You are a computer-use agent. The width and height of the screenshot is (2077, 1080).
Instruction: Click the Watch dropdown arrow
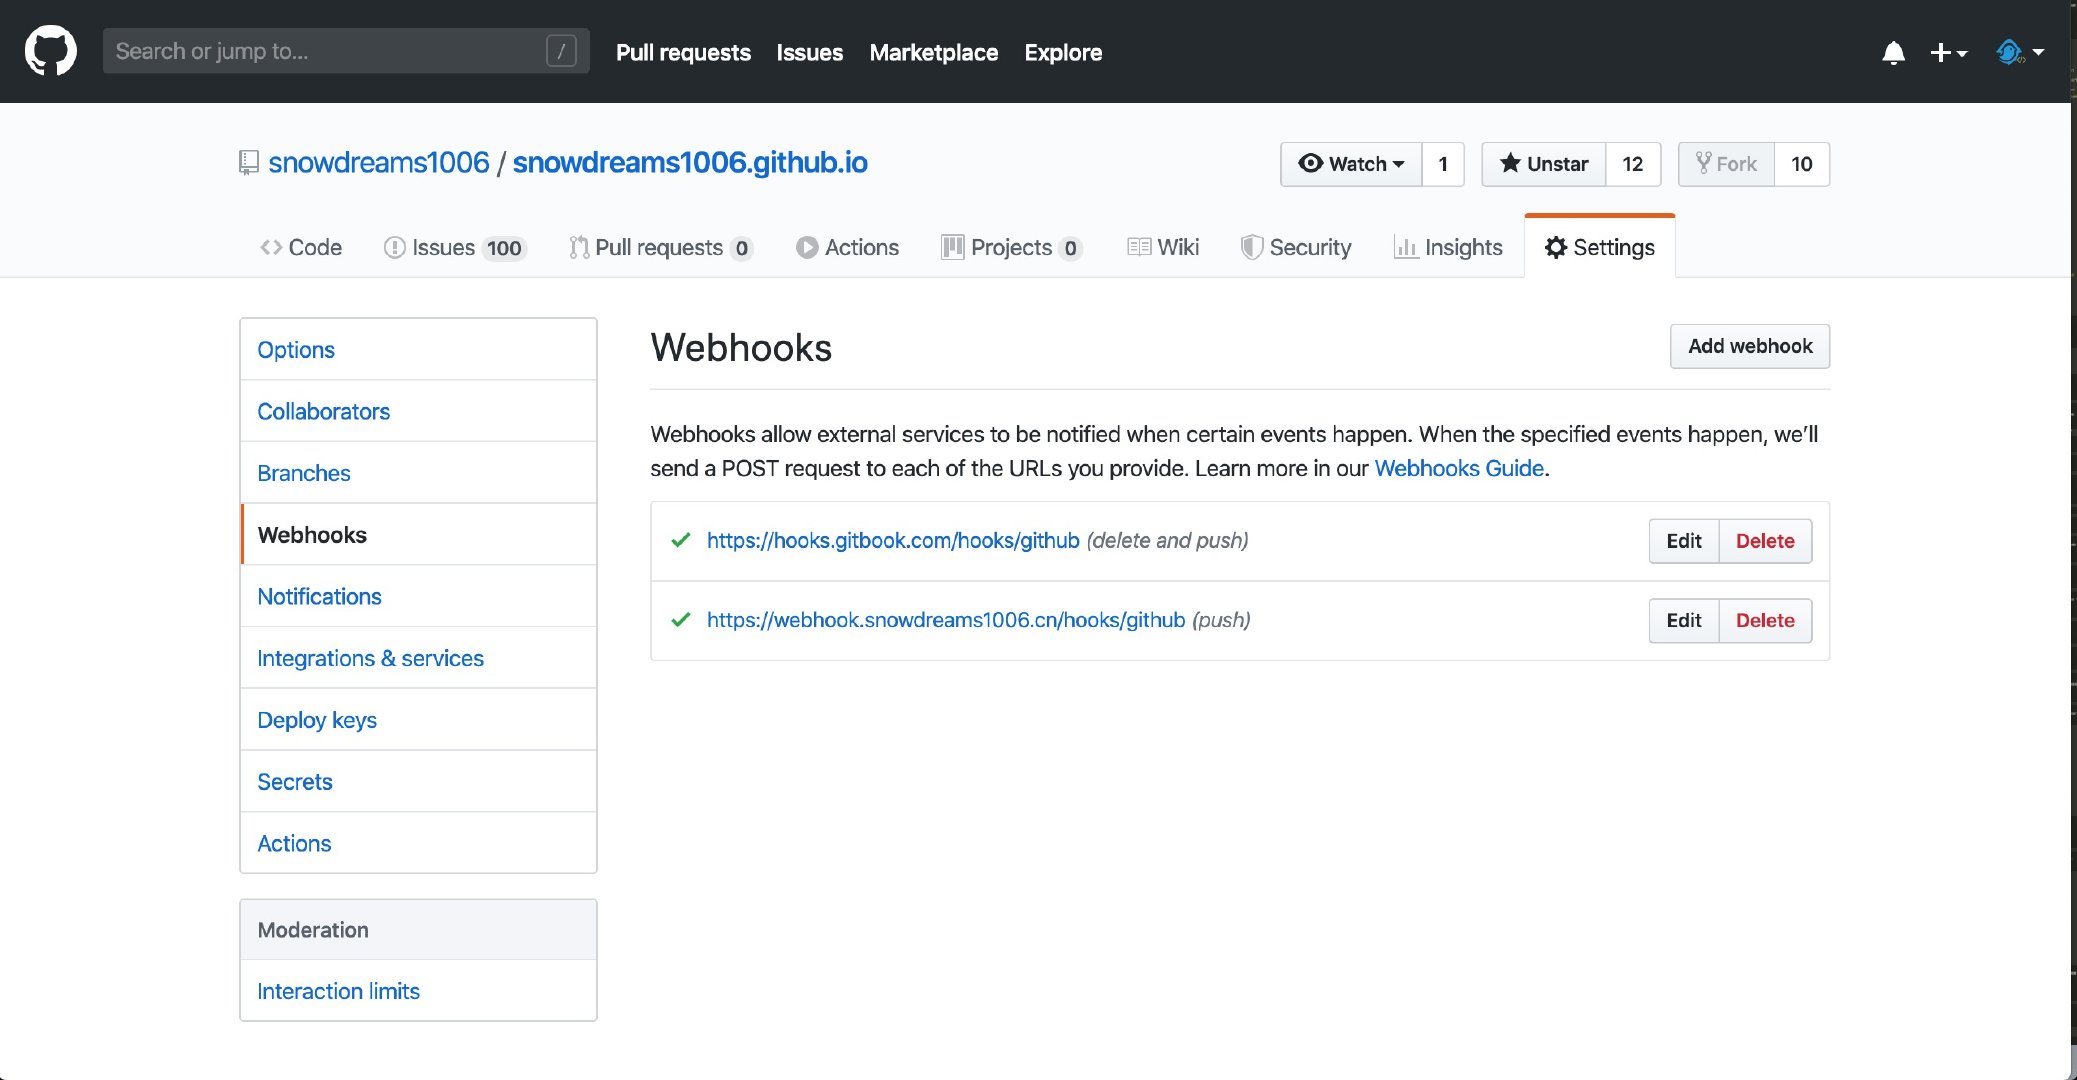coord(1397,165)
